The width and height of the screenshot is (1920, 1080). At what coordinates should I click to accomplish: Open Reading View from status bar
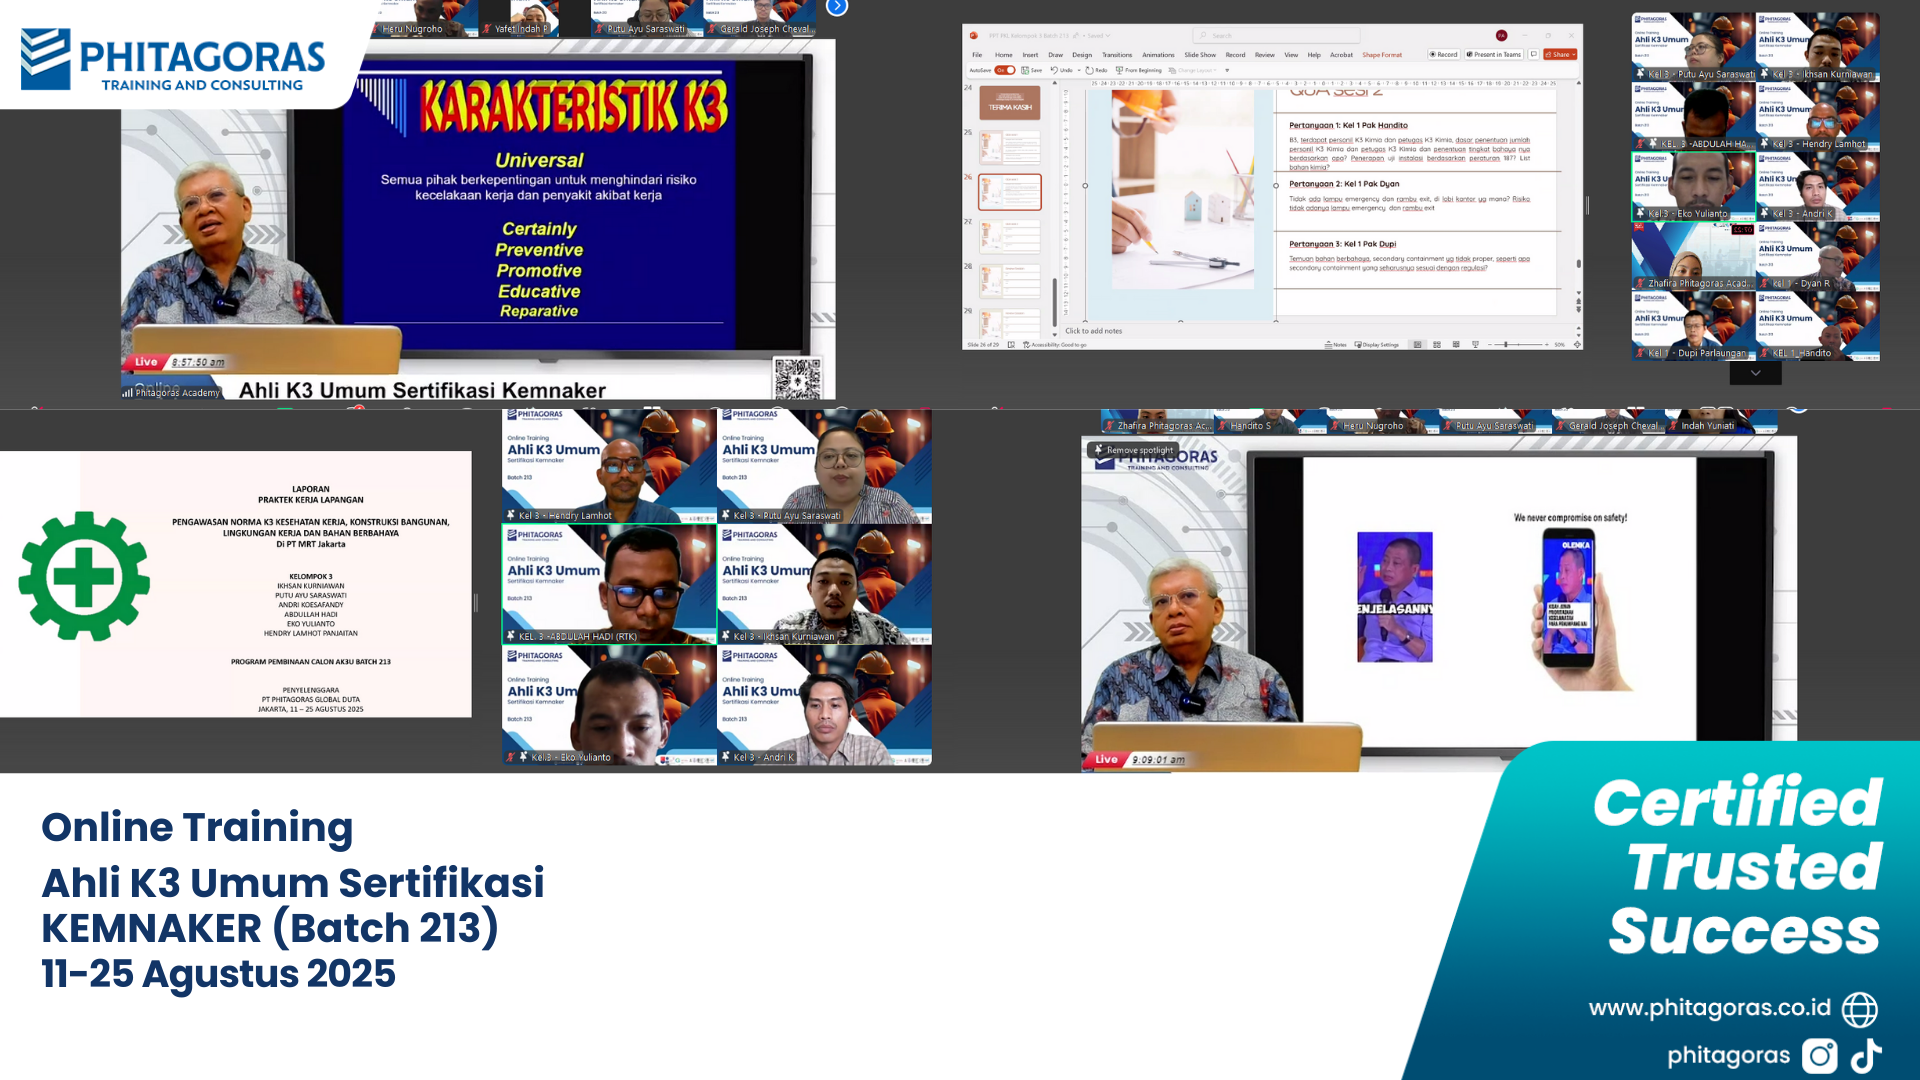coord(1456,345)
